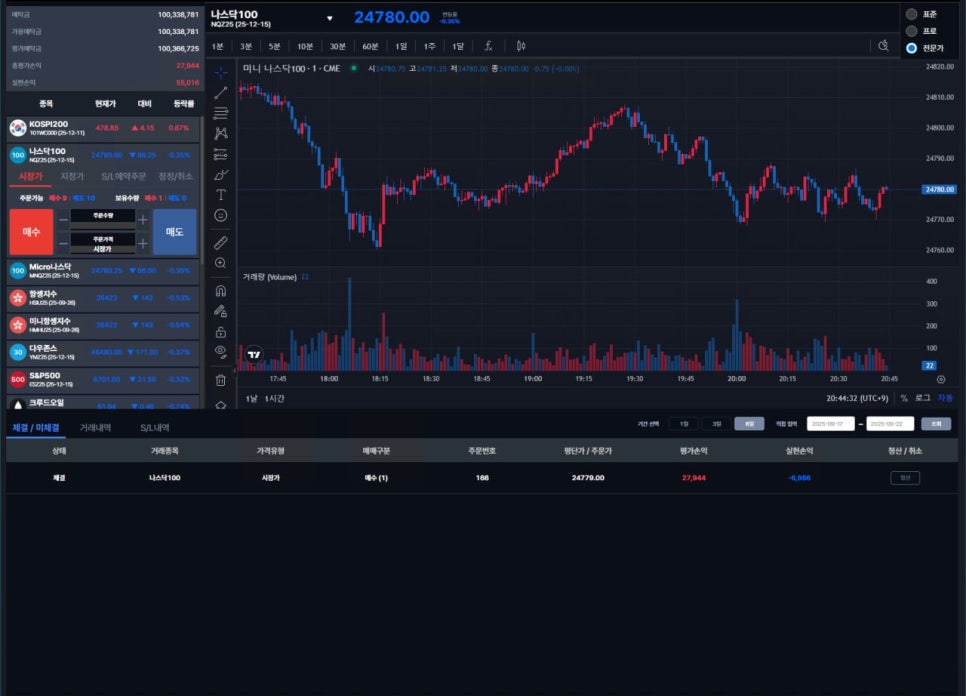Select the 30분 chart interval
This screenshot has width=966, height=696.
[338, 46]
